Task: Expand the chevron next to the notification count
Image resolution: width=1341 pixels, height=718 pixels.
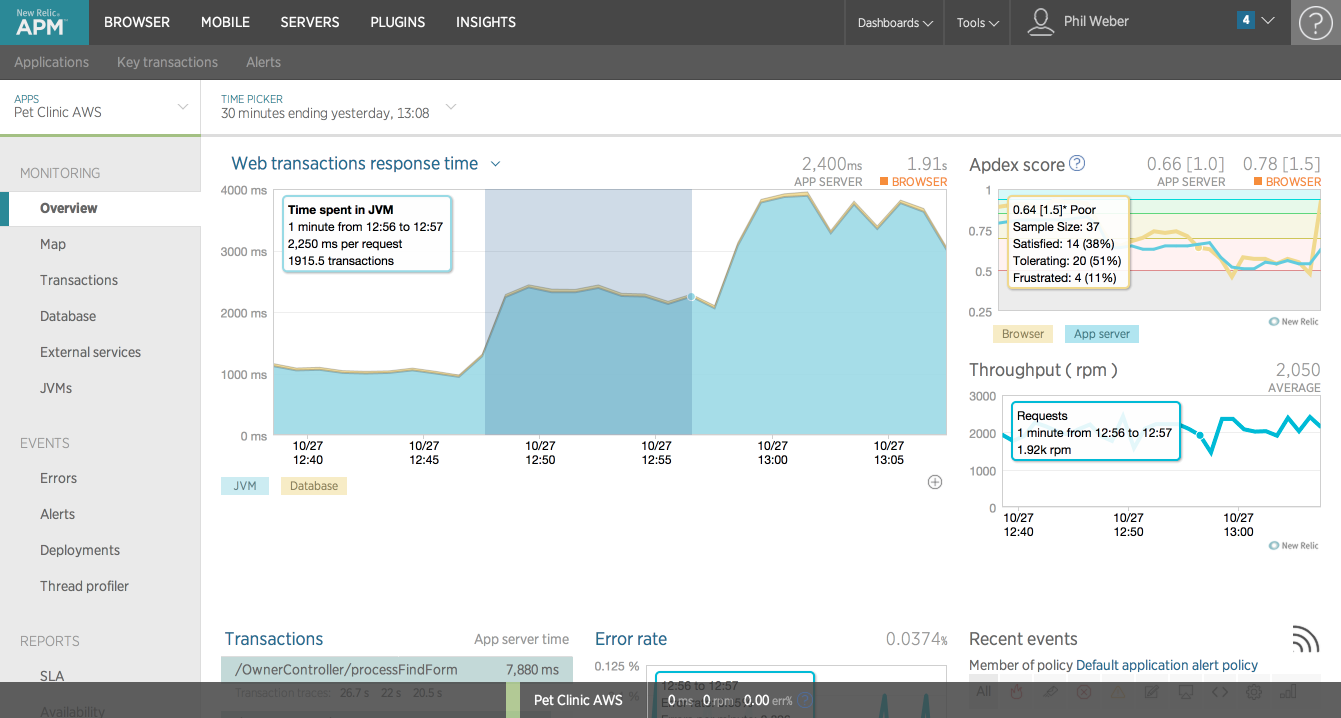Action: point(1268,20)
